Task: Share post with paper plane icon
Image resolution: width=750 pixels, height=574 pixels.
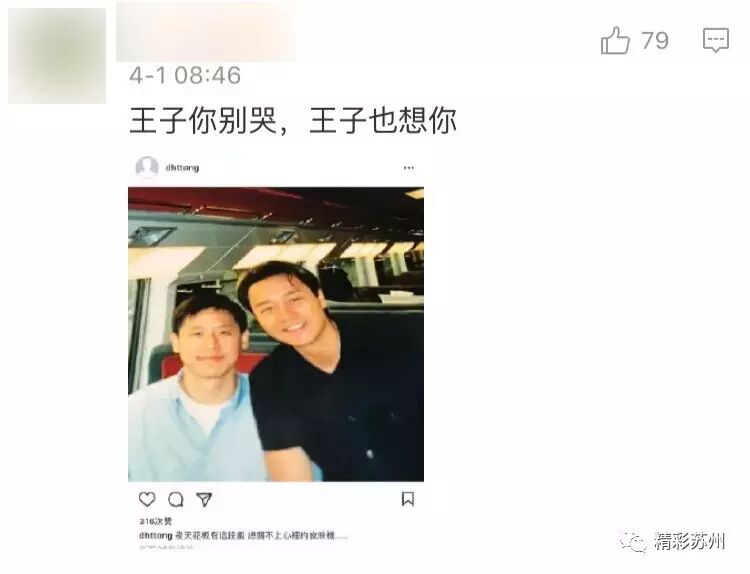Action: [x=204, y=500]
